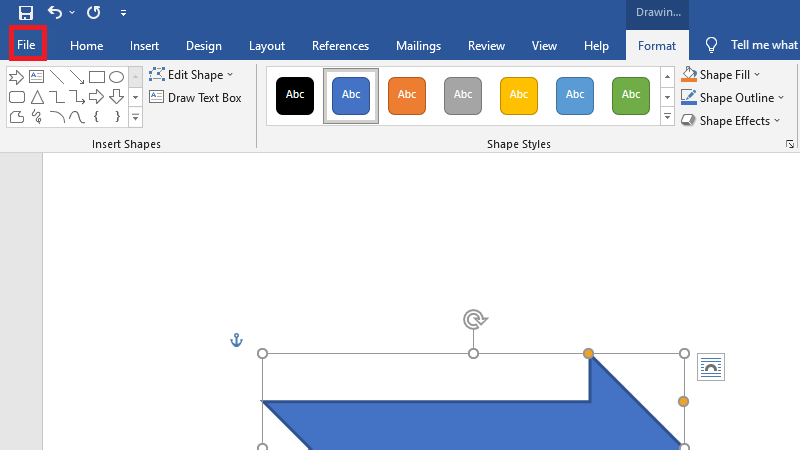
Task: Pick the isosceles triangle shape
Action: [x=36, y=97]
